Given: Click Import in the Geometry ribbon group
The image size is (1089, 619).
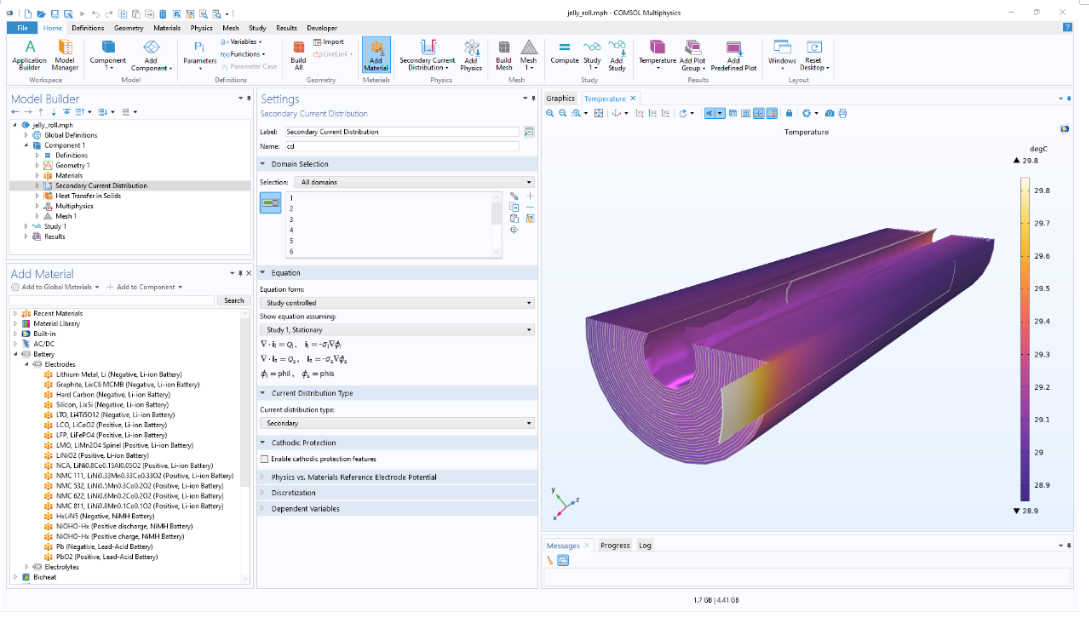Looking at the screenshot, I should (x=329, y=42).
